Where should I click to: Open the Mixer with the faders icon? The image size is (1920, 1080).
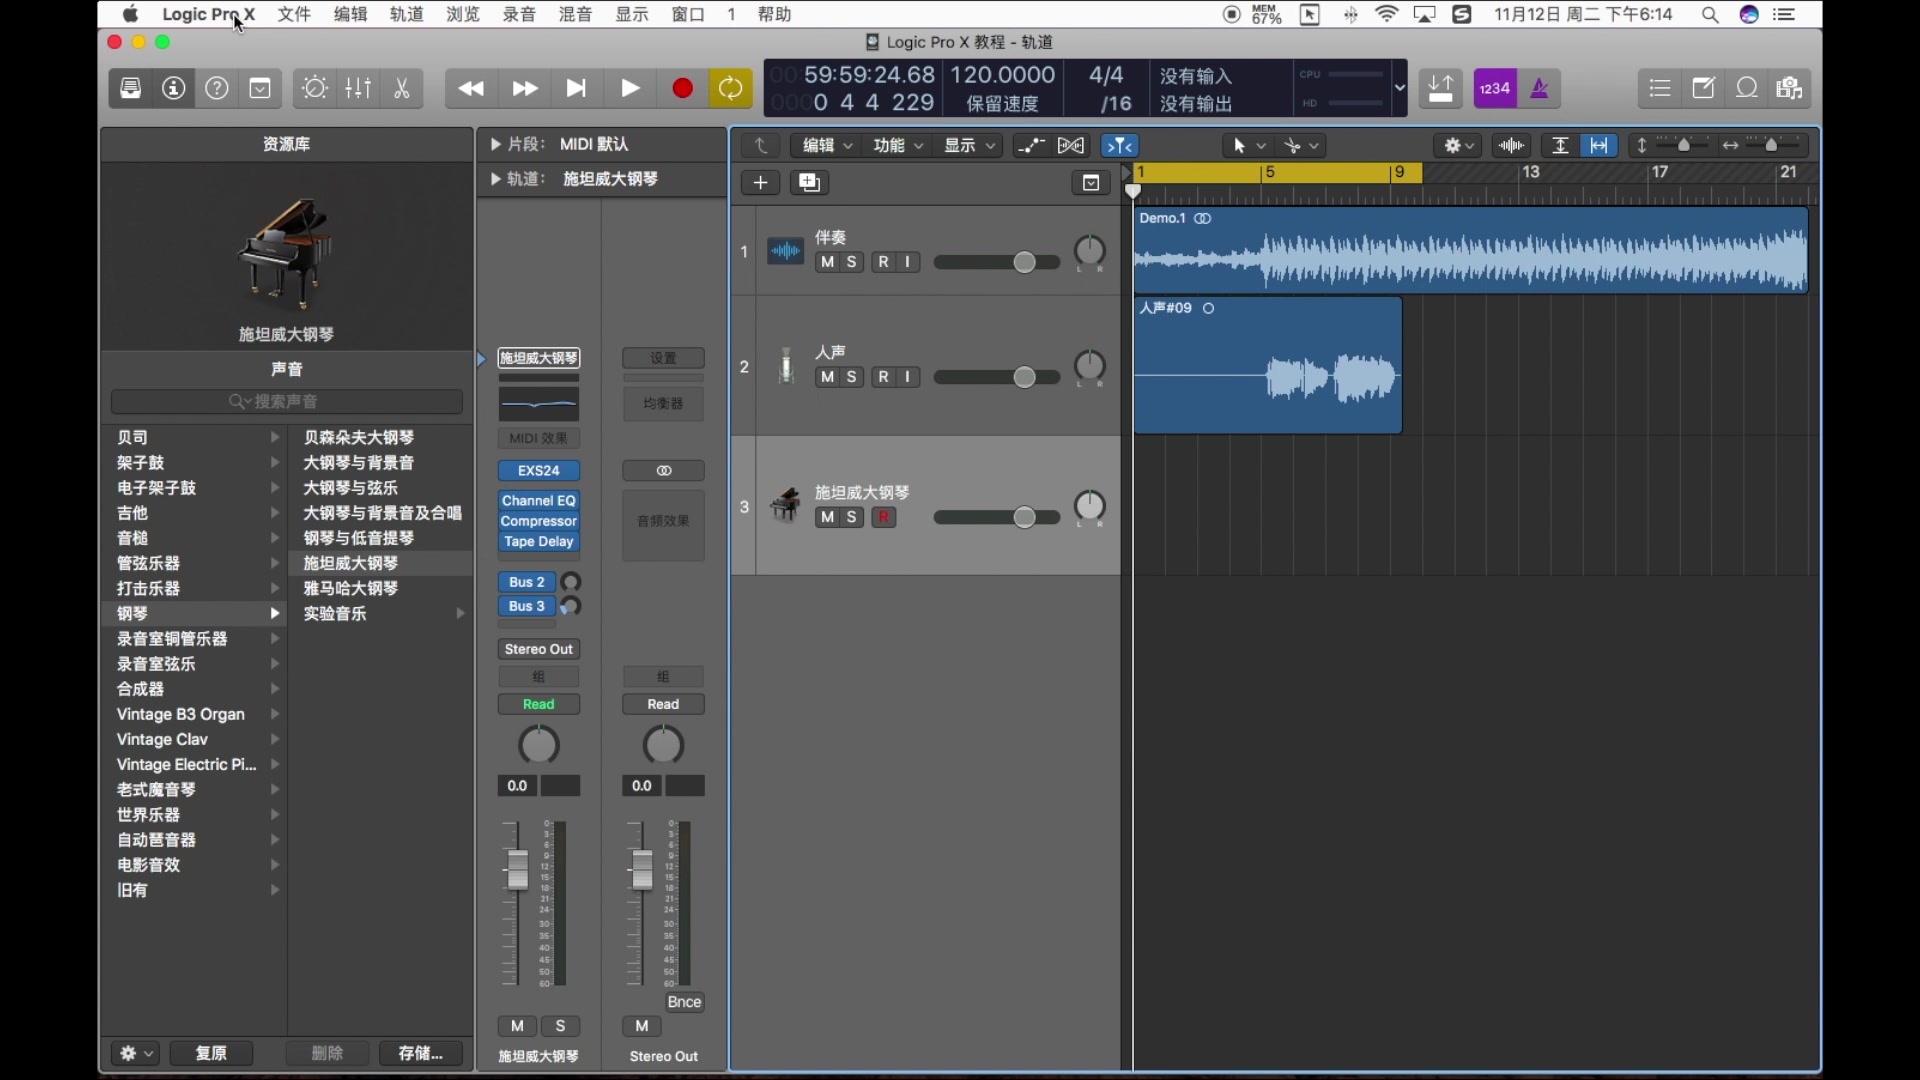(358, 88)
